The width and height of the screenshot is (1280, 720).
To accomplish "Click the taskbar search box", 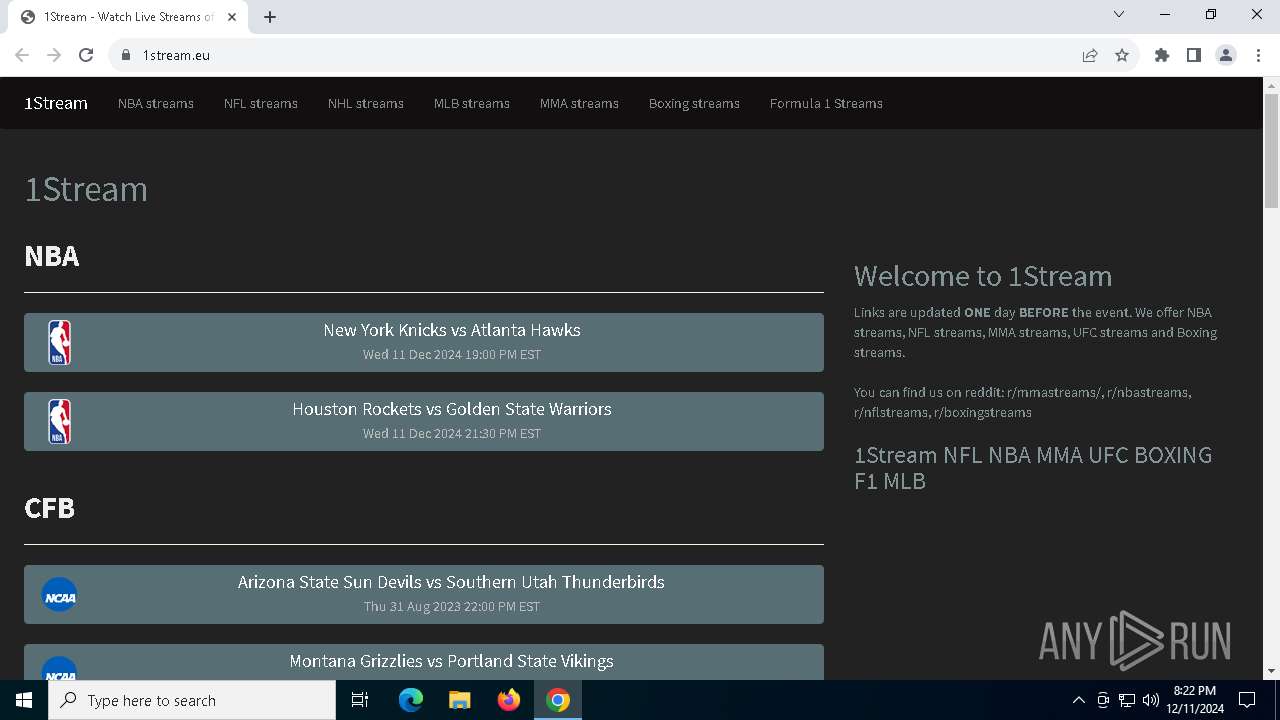I will tap(192, 700).
